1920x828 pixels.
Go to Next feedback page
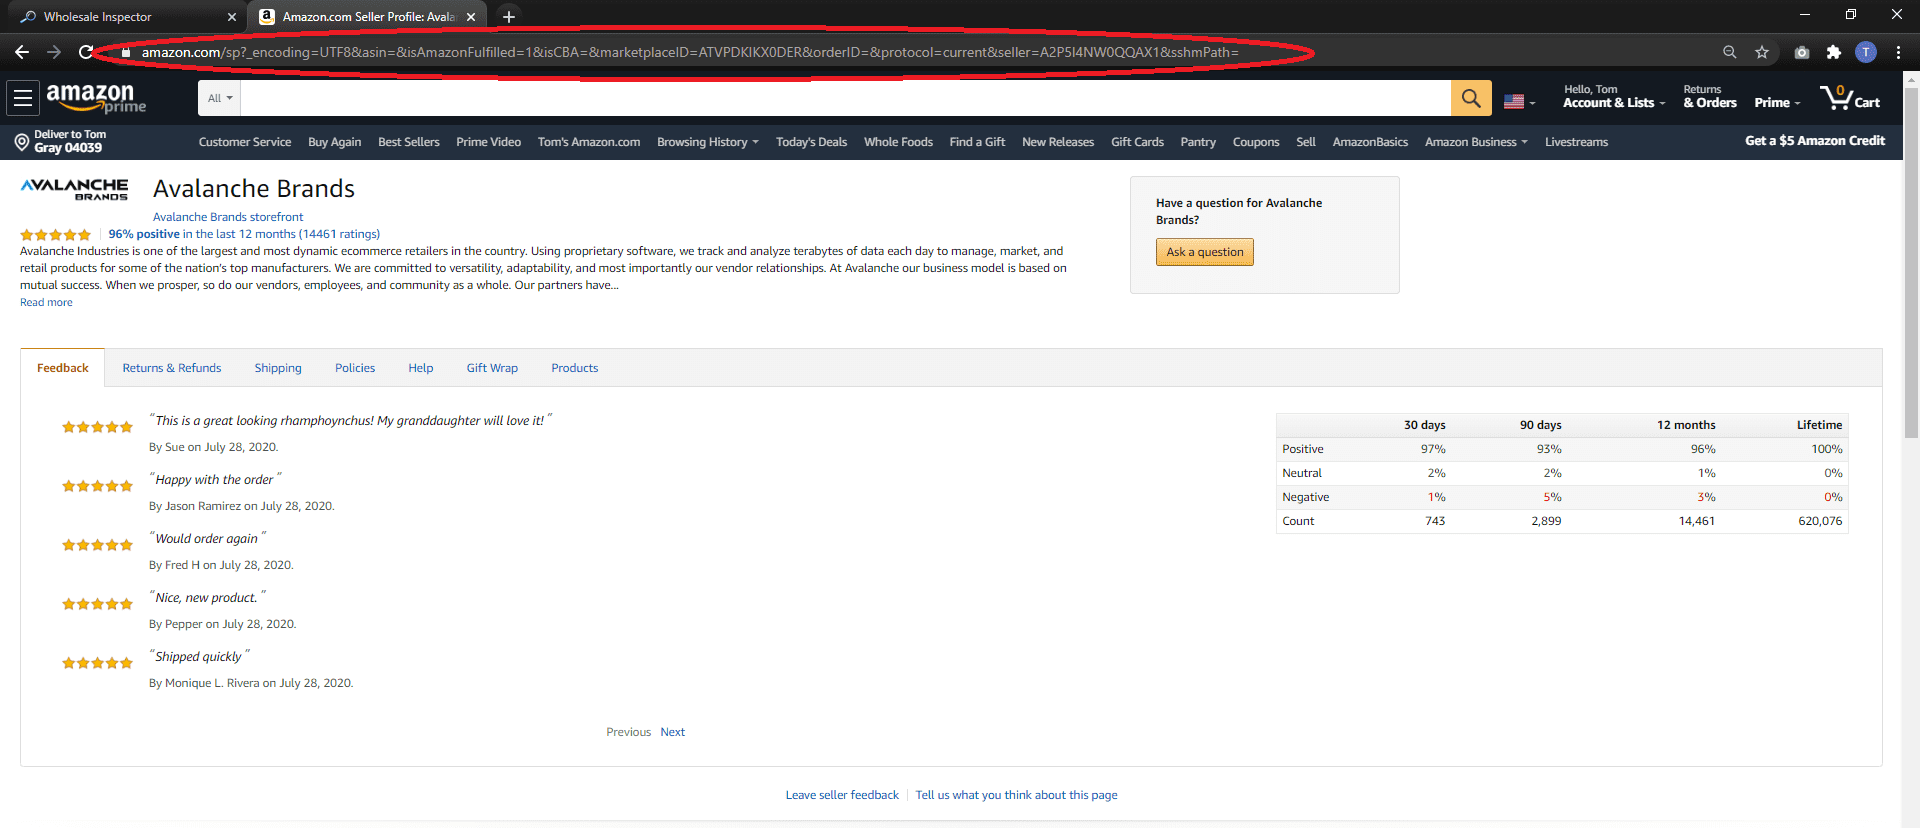tap(672, 732)
